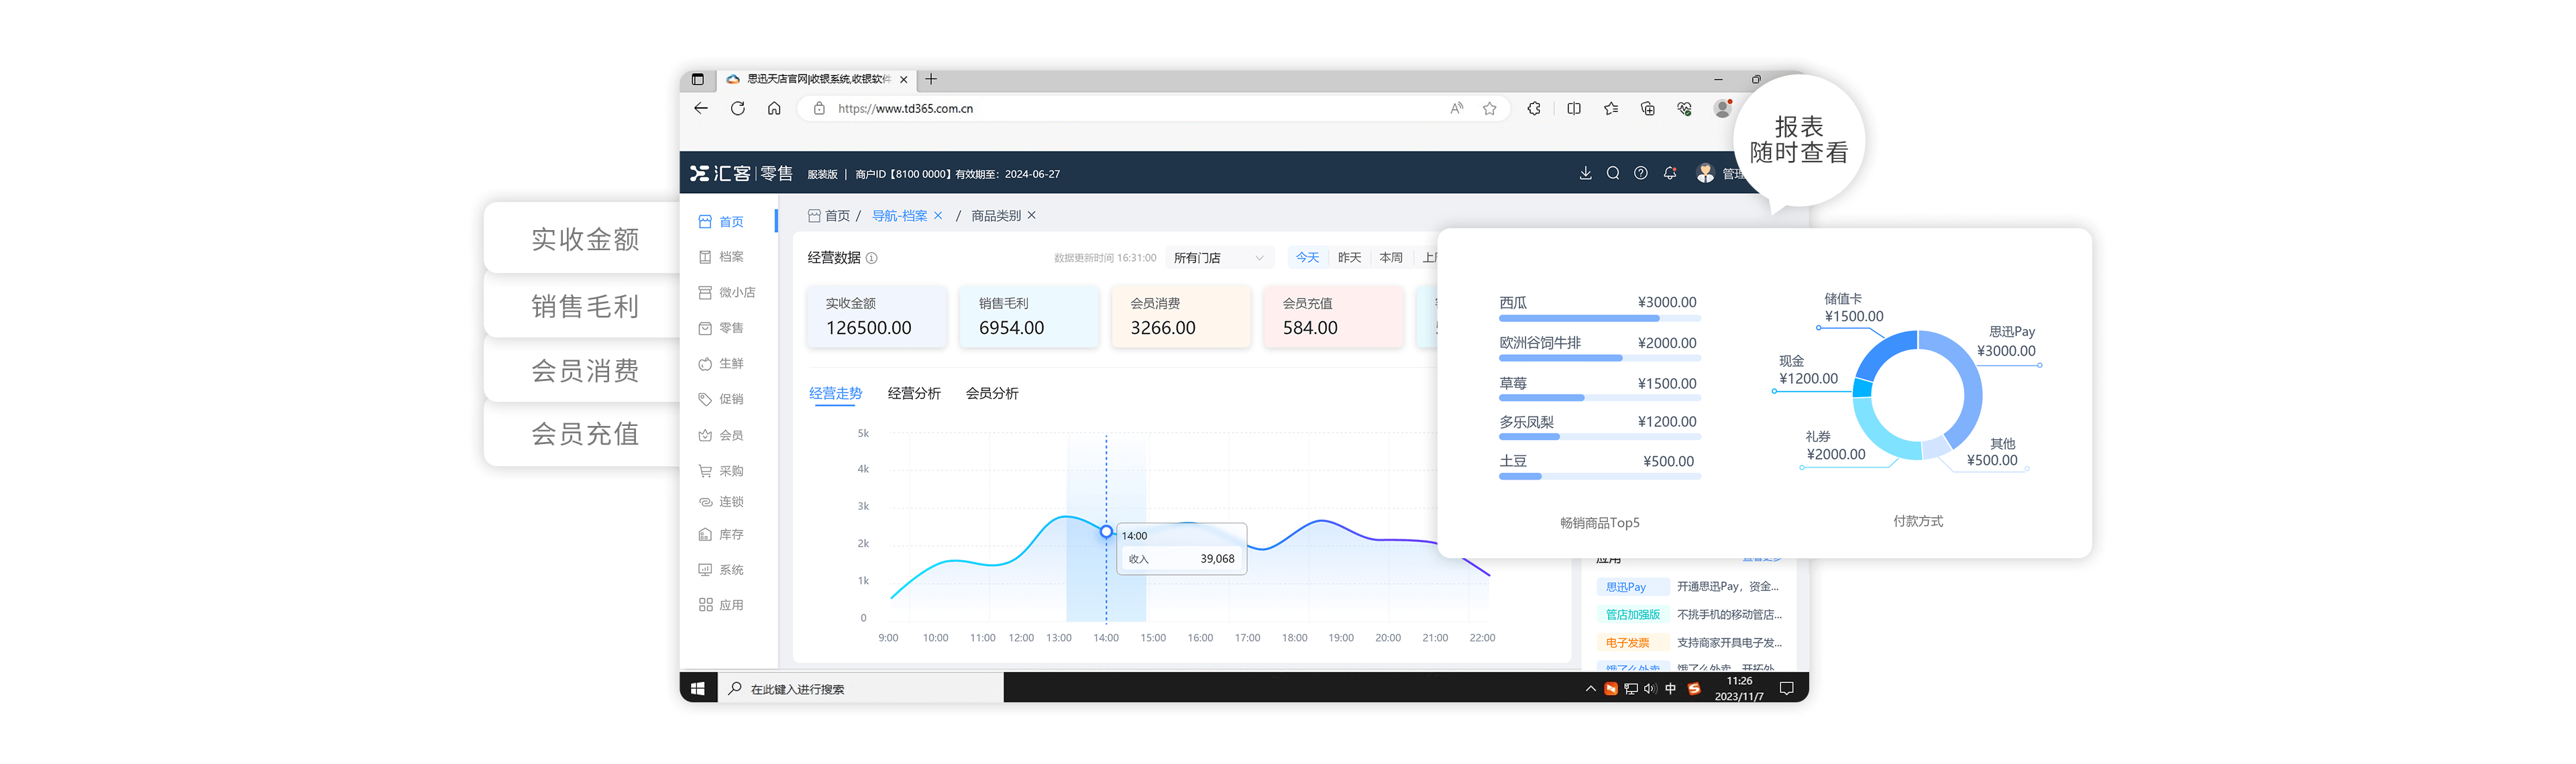Click the admin user avatar in header

[1706, 173]
